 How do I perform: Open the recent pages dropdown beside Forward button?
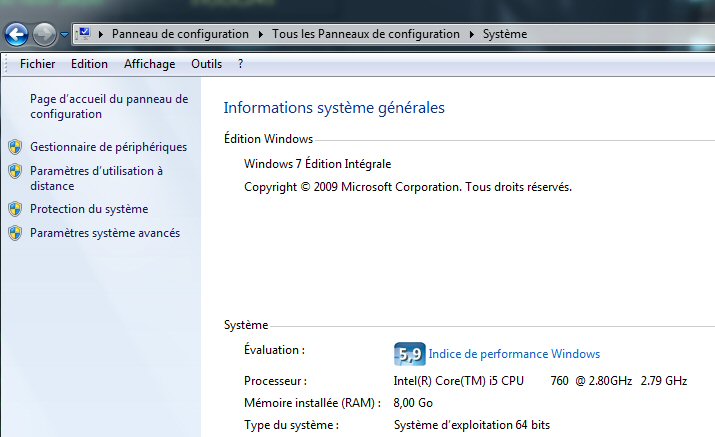coord(65,35)
